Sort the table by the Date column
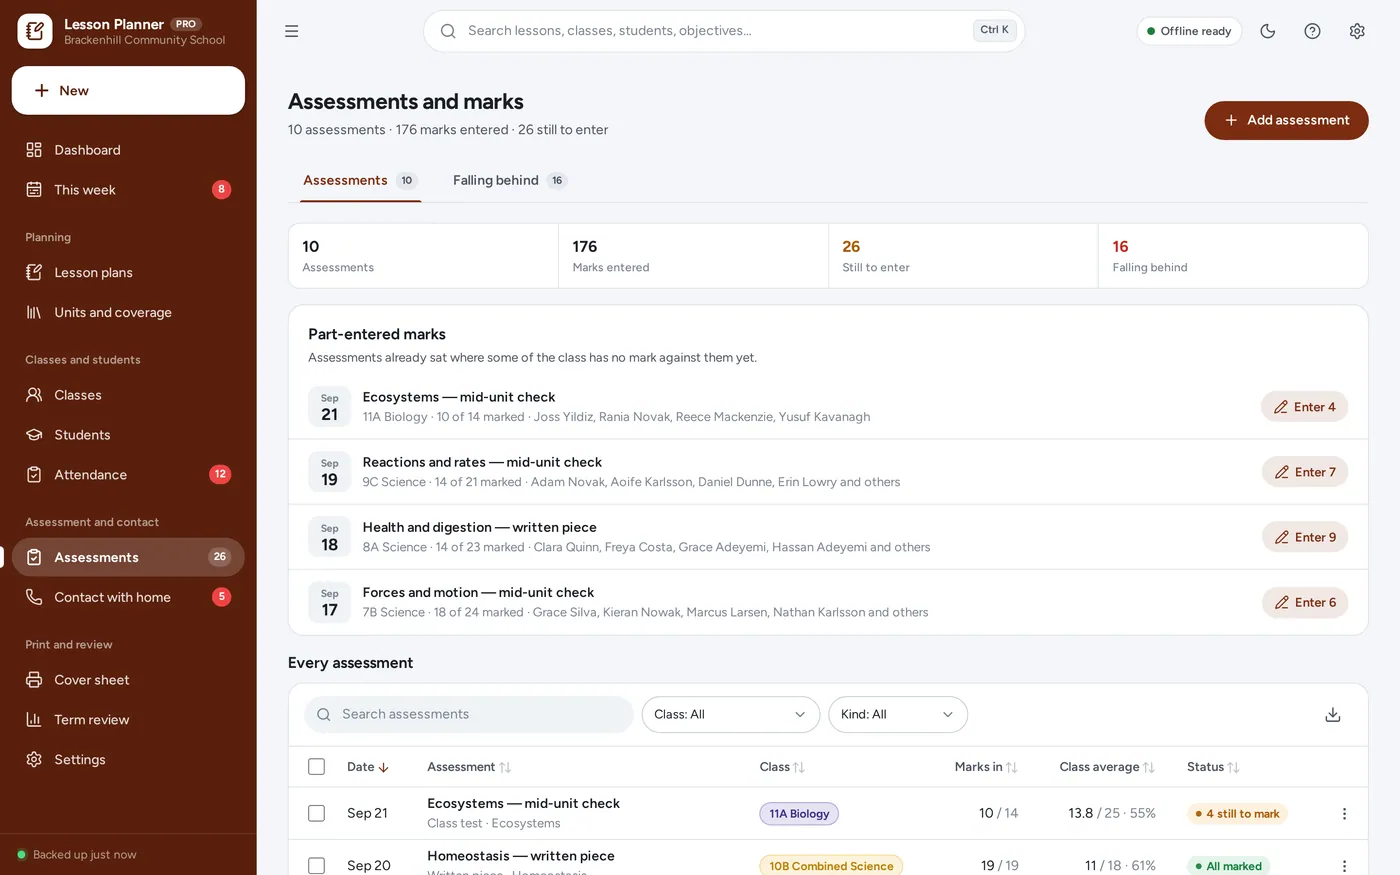The image size is (1400, 875). tap(367, 767)
